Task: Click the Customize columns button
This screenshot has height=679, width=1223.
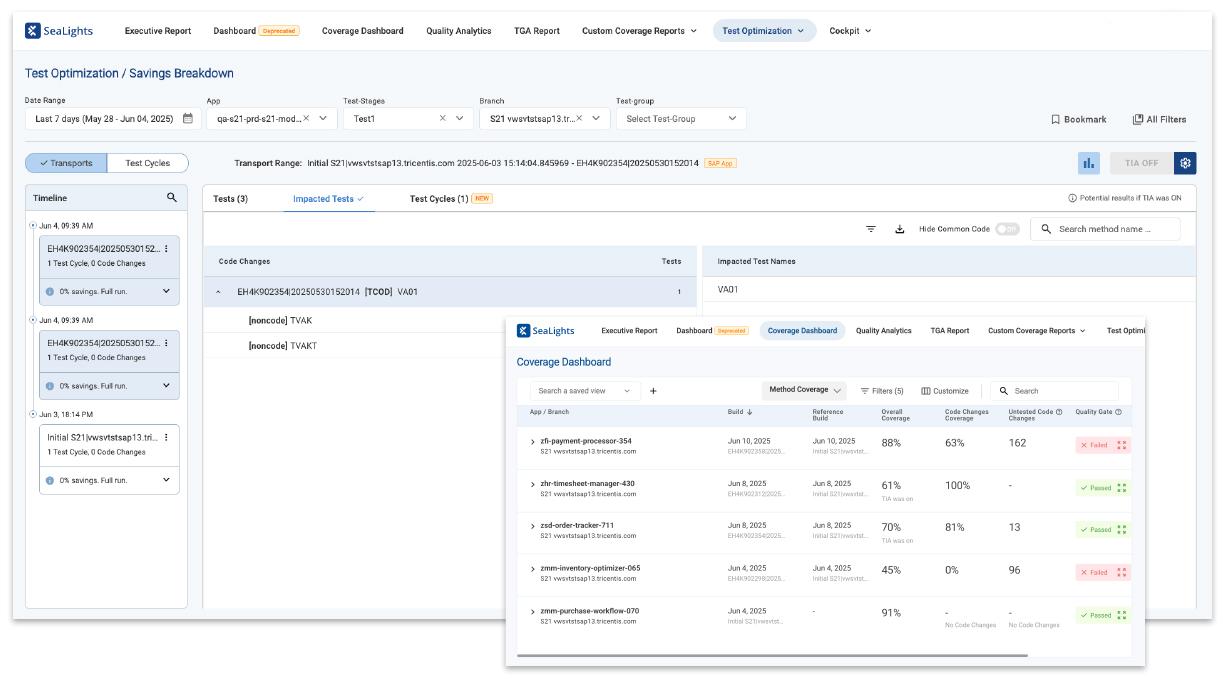Action: click(x=945, y=391)
